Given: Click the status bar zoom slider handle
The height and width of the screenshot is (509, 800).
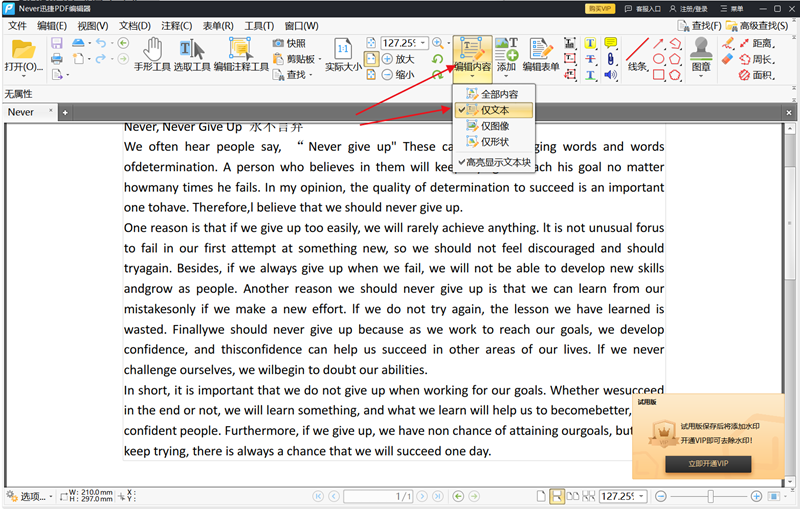Looking at the screenshot, I should point(710,496).
